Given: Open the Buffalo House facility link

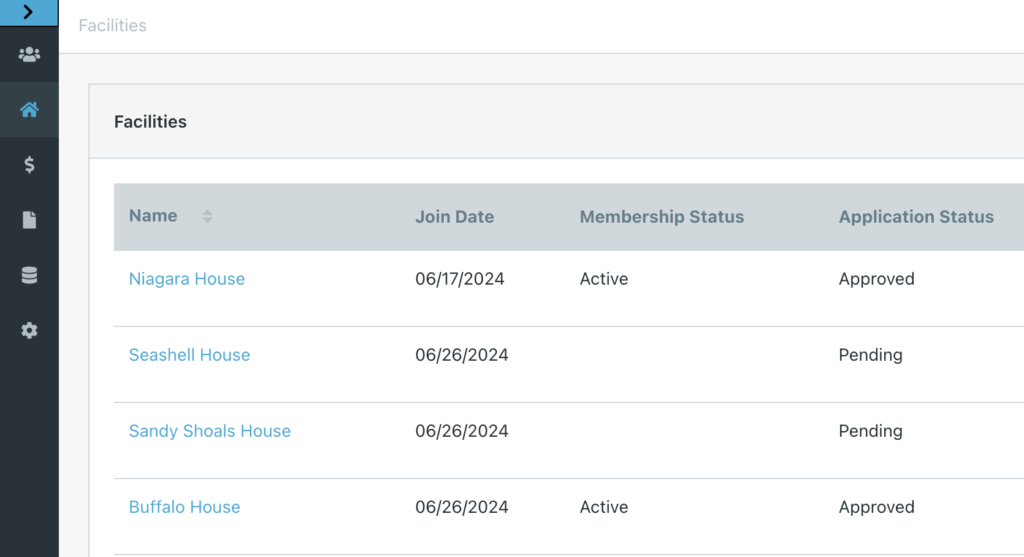Looking at the screenshot, I should (184, 507).
